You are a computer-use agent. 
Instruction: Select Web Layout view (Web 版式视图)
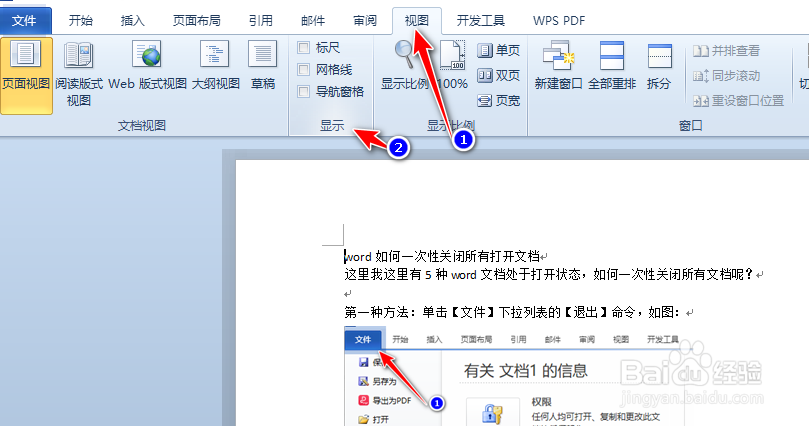(x=148, y=67)
